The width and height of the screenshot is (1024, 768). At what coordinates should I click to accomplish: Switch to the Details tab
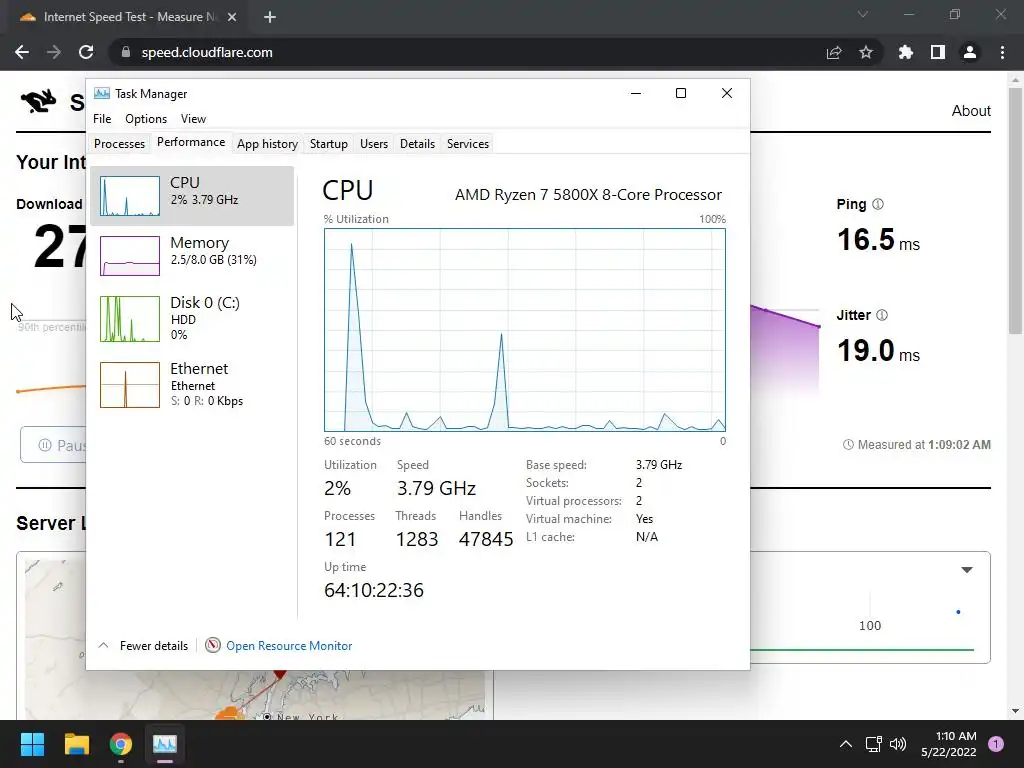tap(417, 144)
